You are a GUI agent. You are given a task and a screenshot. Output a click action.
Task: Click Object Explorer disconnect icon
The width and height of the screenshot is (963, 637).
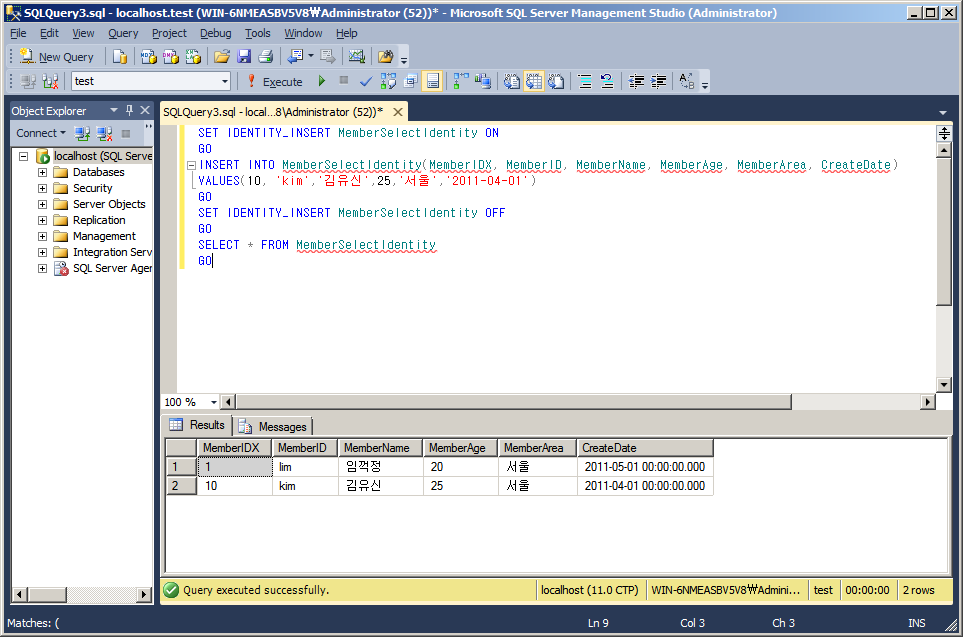click(x=104, y=133)
